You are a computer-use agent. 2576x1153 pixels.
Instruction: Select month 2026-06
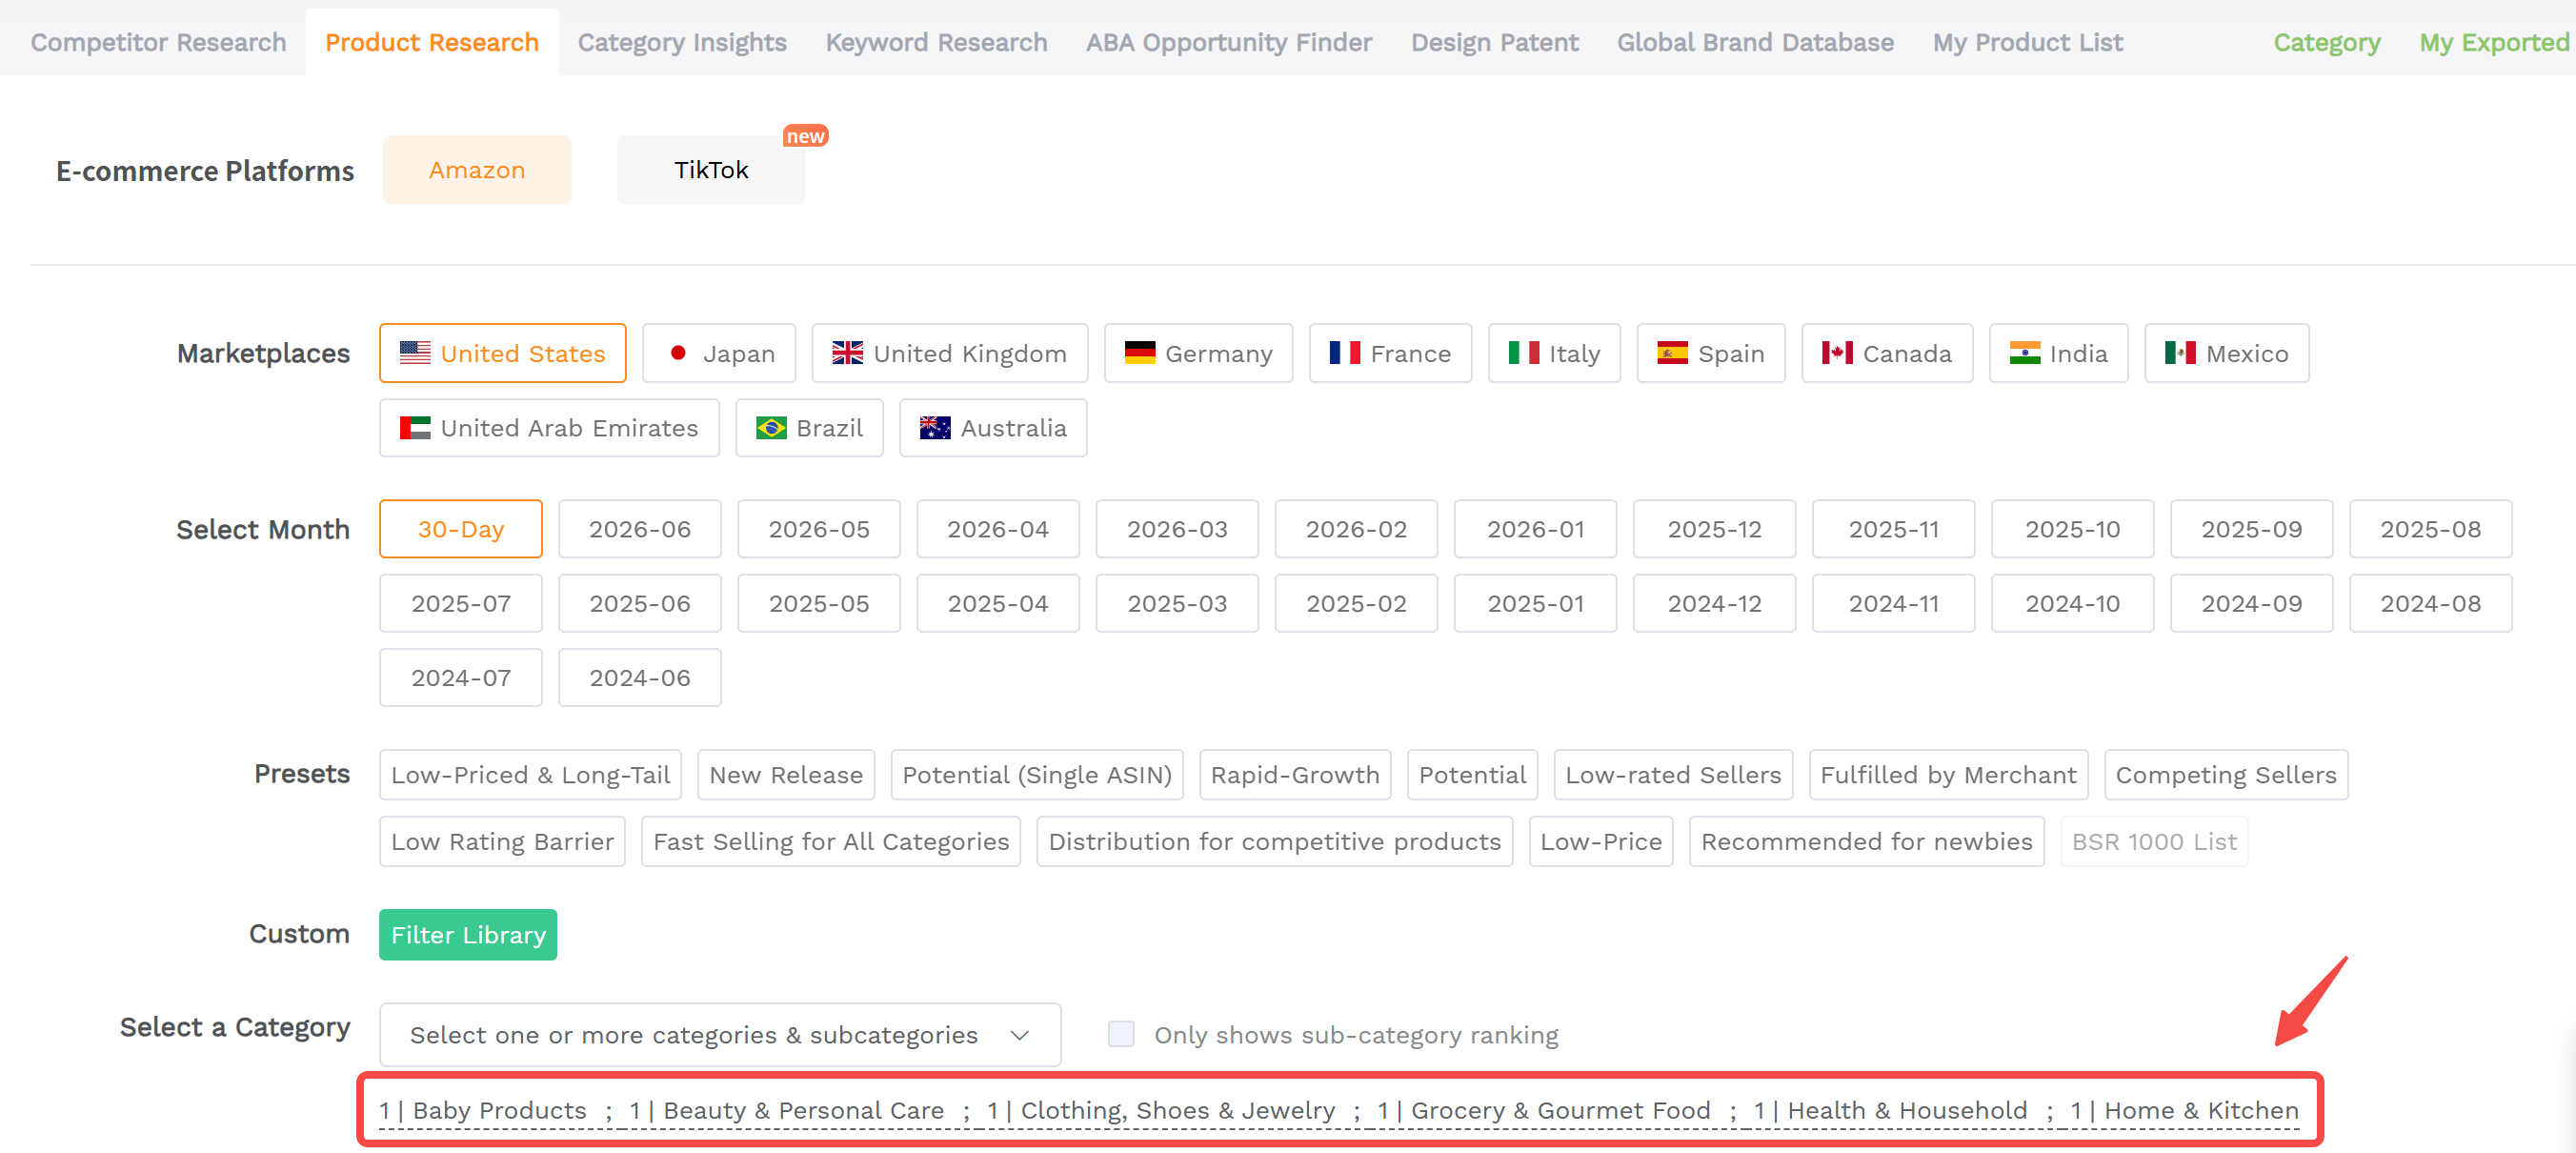[640, 529]
